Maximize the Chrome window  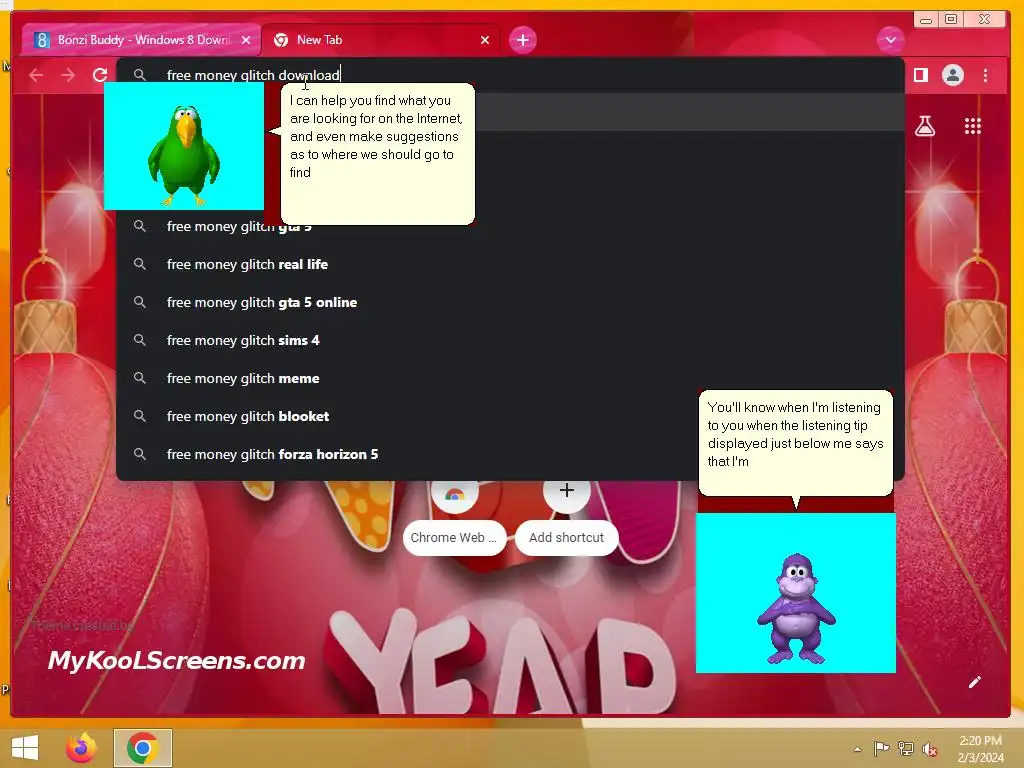(951, 20)
